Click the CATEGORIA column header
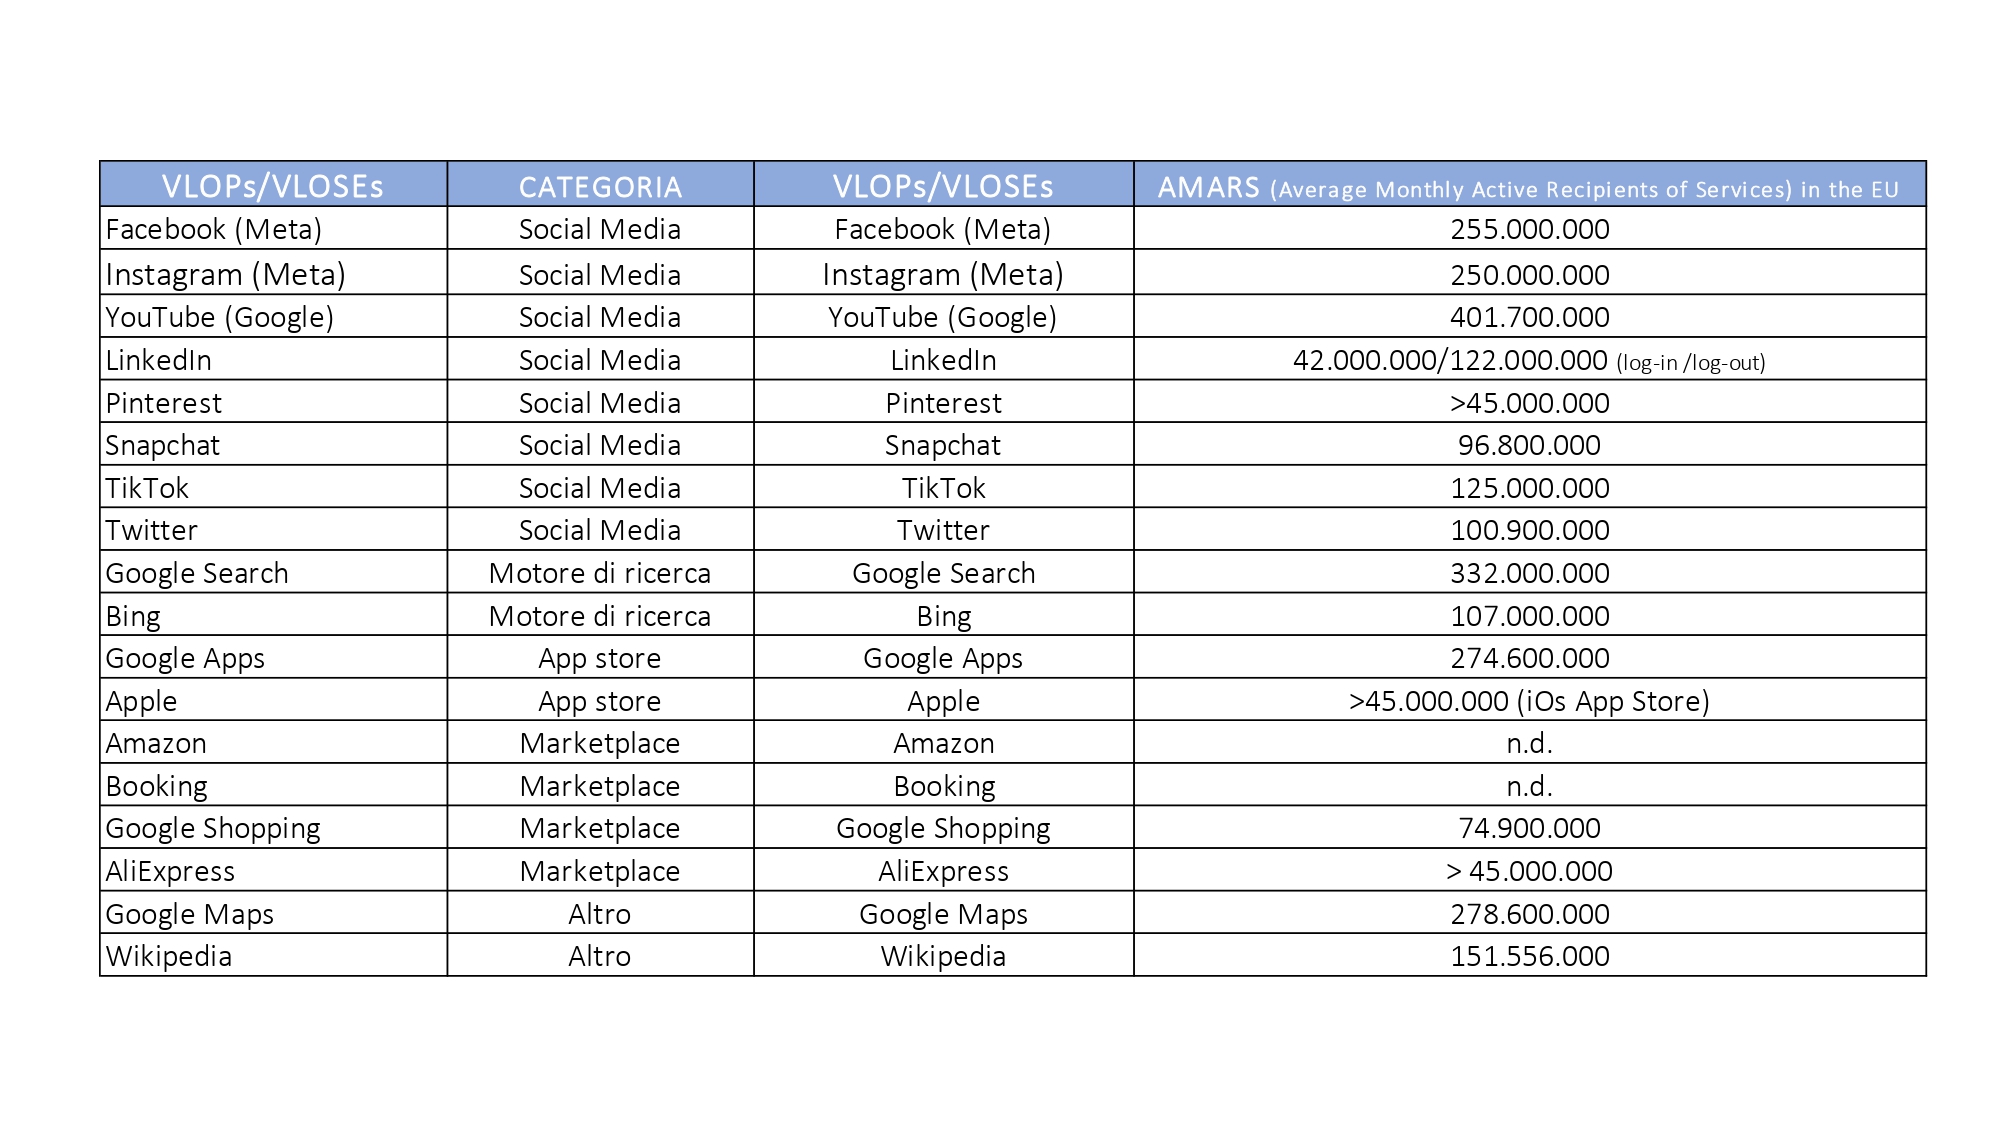This screenshot has width=2000, height=1125. click(x=600, y=187)
